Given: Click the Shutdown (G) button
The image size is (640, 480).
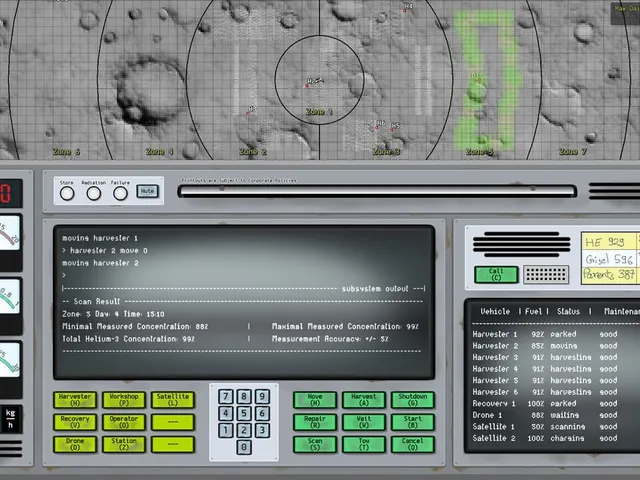Looking at the screenshot, I should (x=413, y=400).
